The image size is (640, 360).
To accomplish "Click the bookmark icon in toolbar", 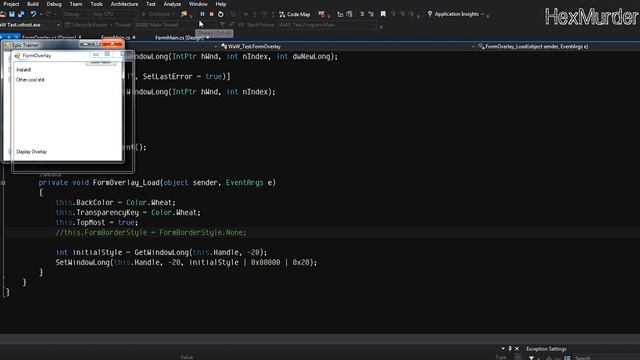I will (383, 14).
